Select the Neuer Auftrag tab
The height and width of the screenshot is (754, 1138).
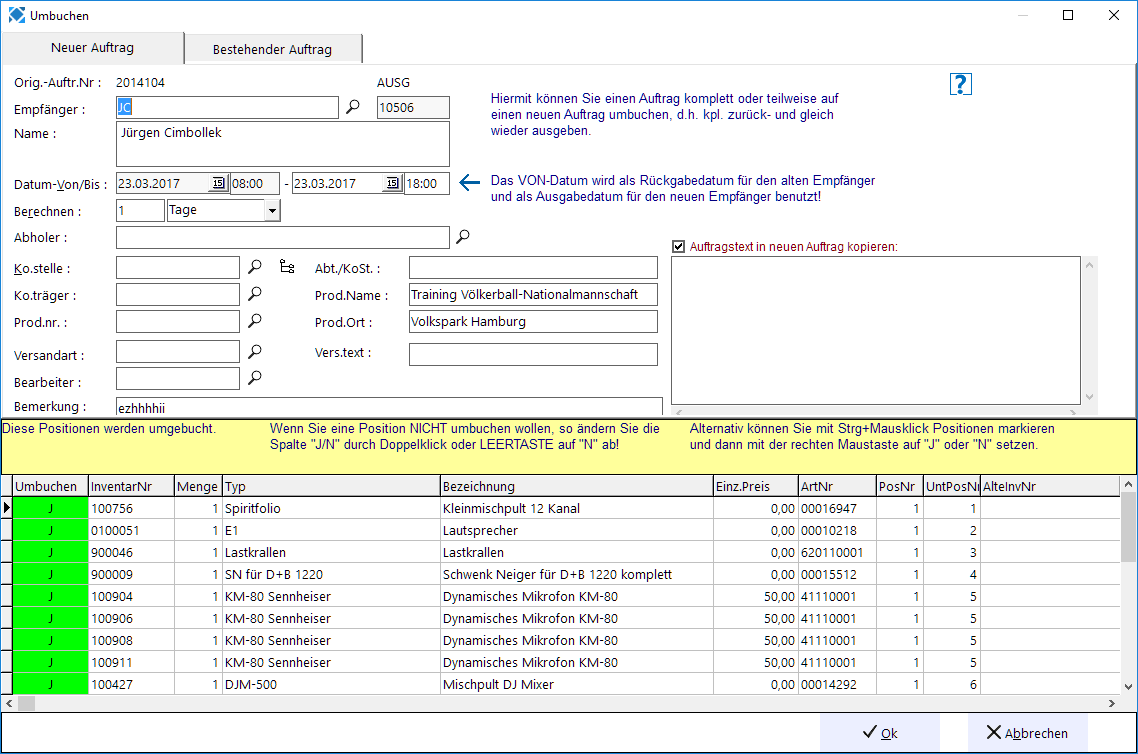tap(92, 47)
